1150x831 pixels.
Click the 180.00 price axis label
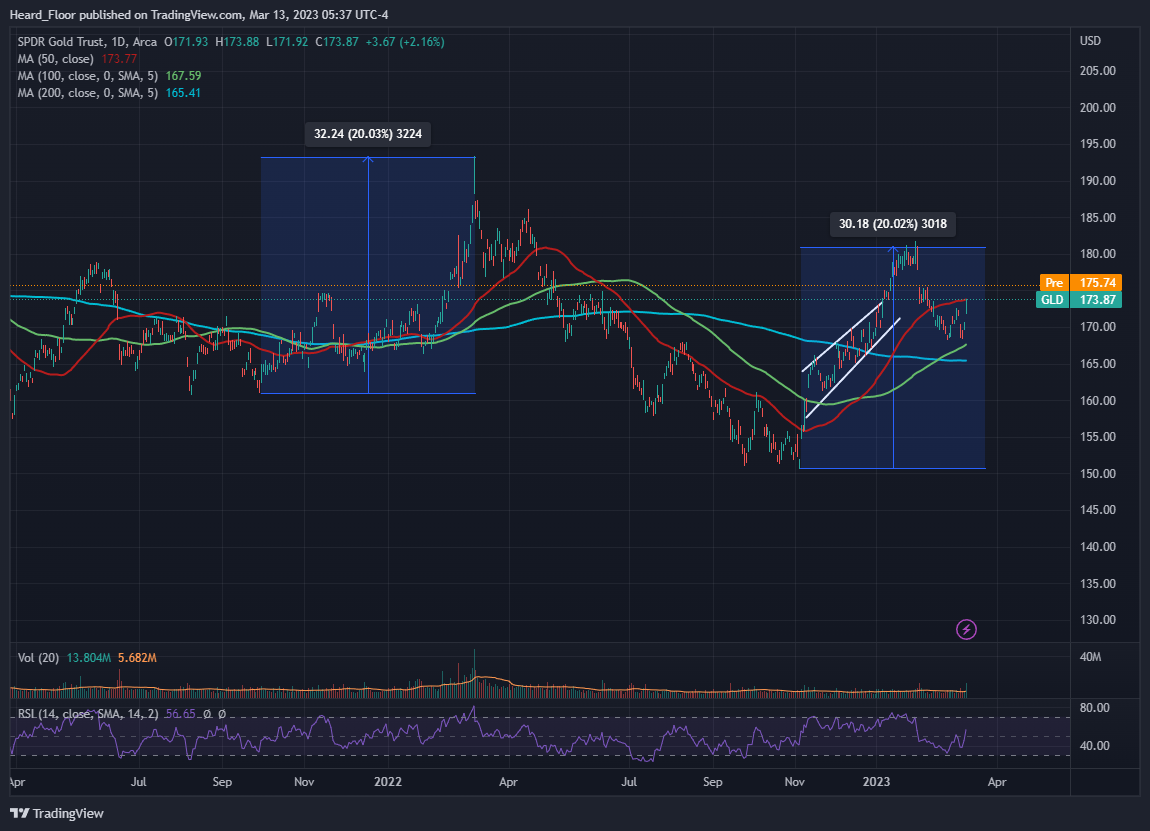pyautogui.click(x=1097, y=254)
